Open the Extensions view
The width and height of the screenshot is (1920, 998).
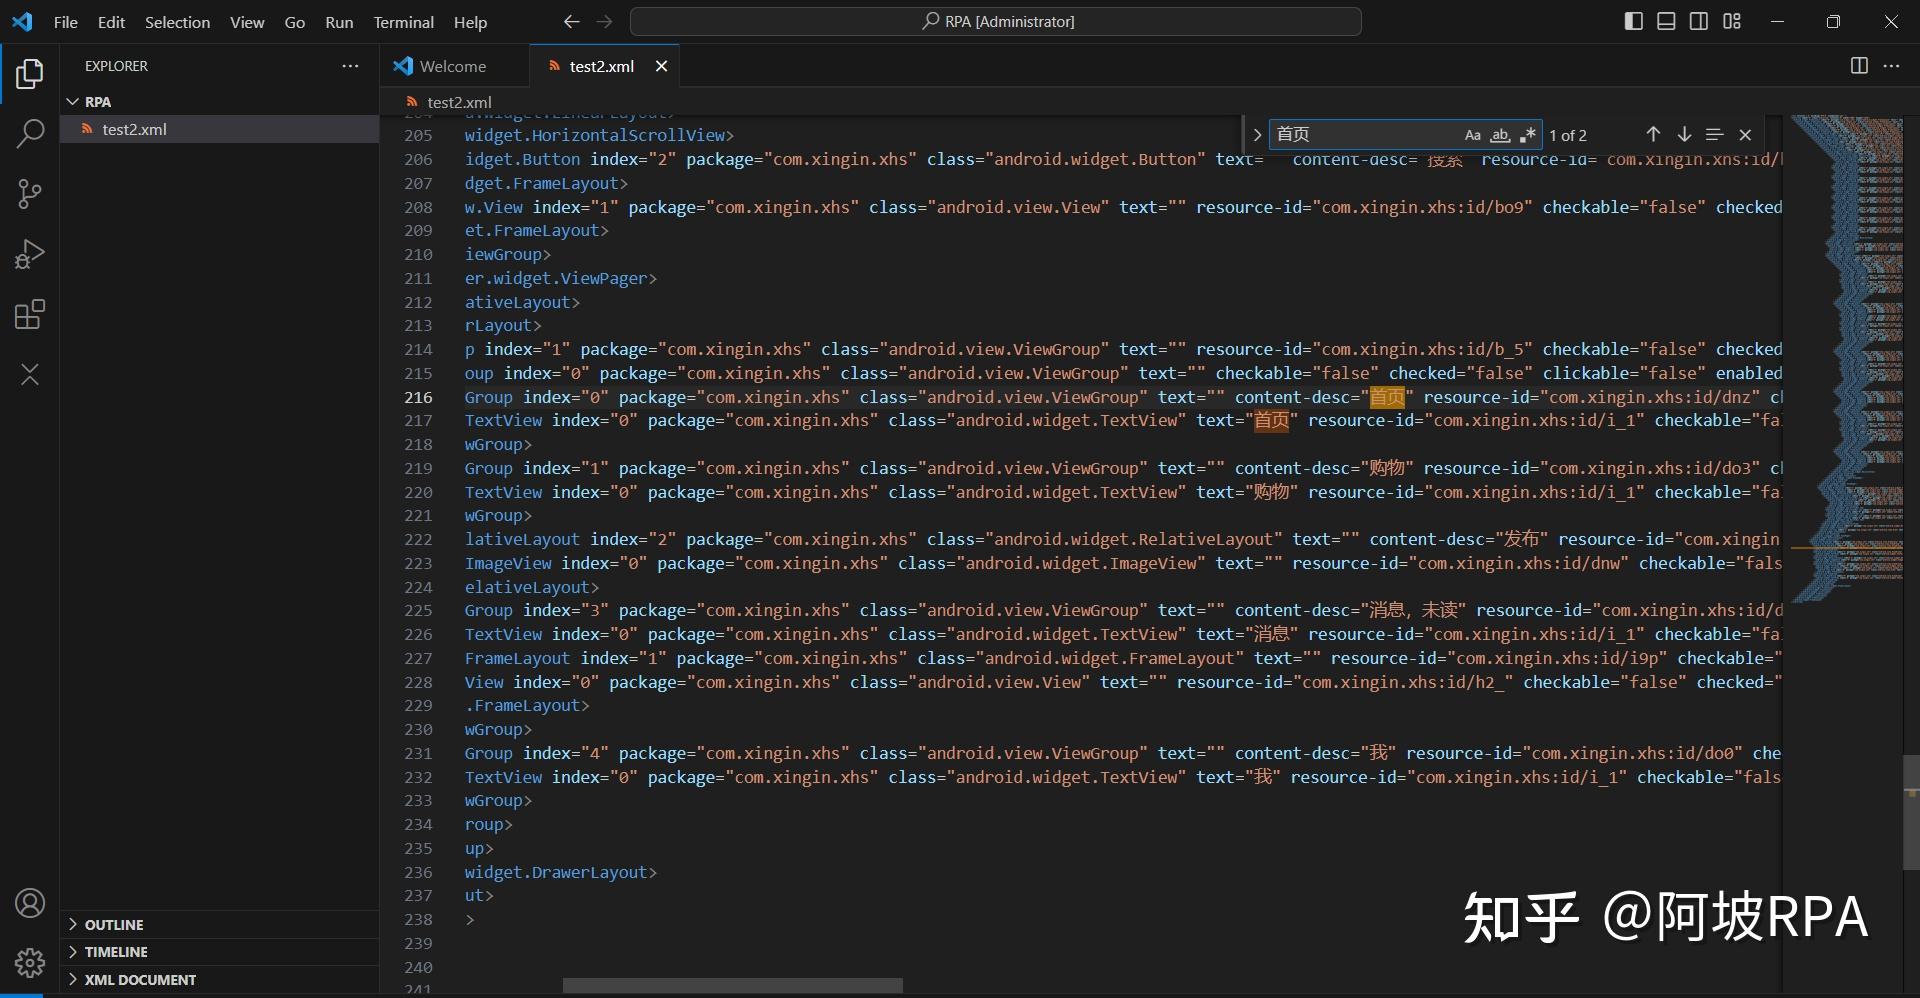pos(30,315)
